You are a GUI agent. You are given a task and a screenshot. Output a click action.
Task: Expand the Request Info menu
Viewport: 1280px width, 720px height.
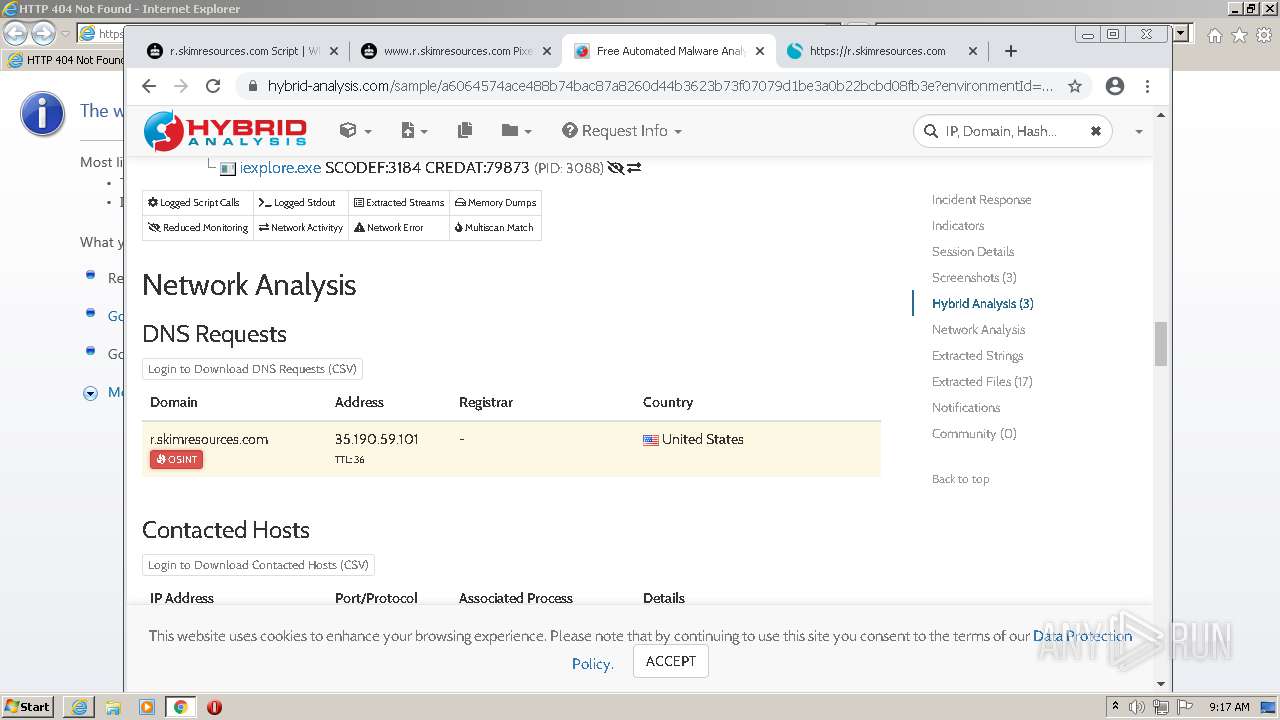[622, 131]
